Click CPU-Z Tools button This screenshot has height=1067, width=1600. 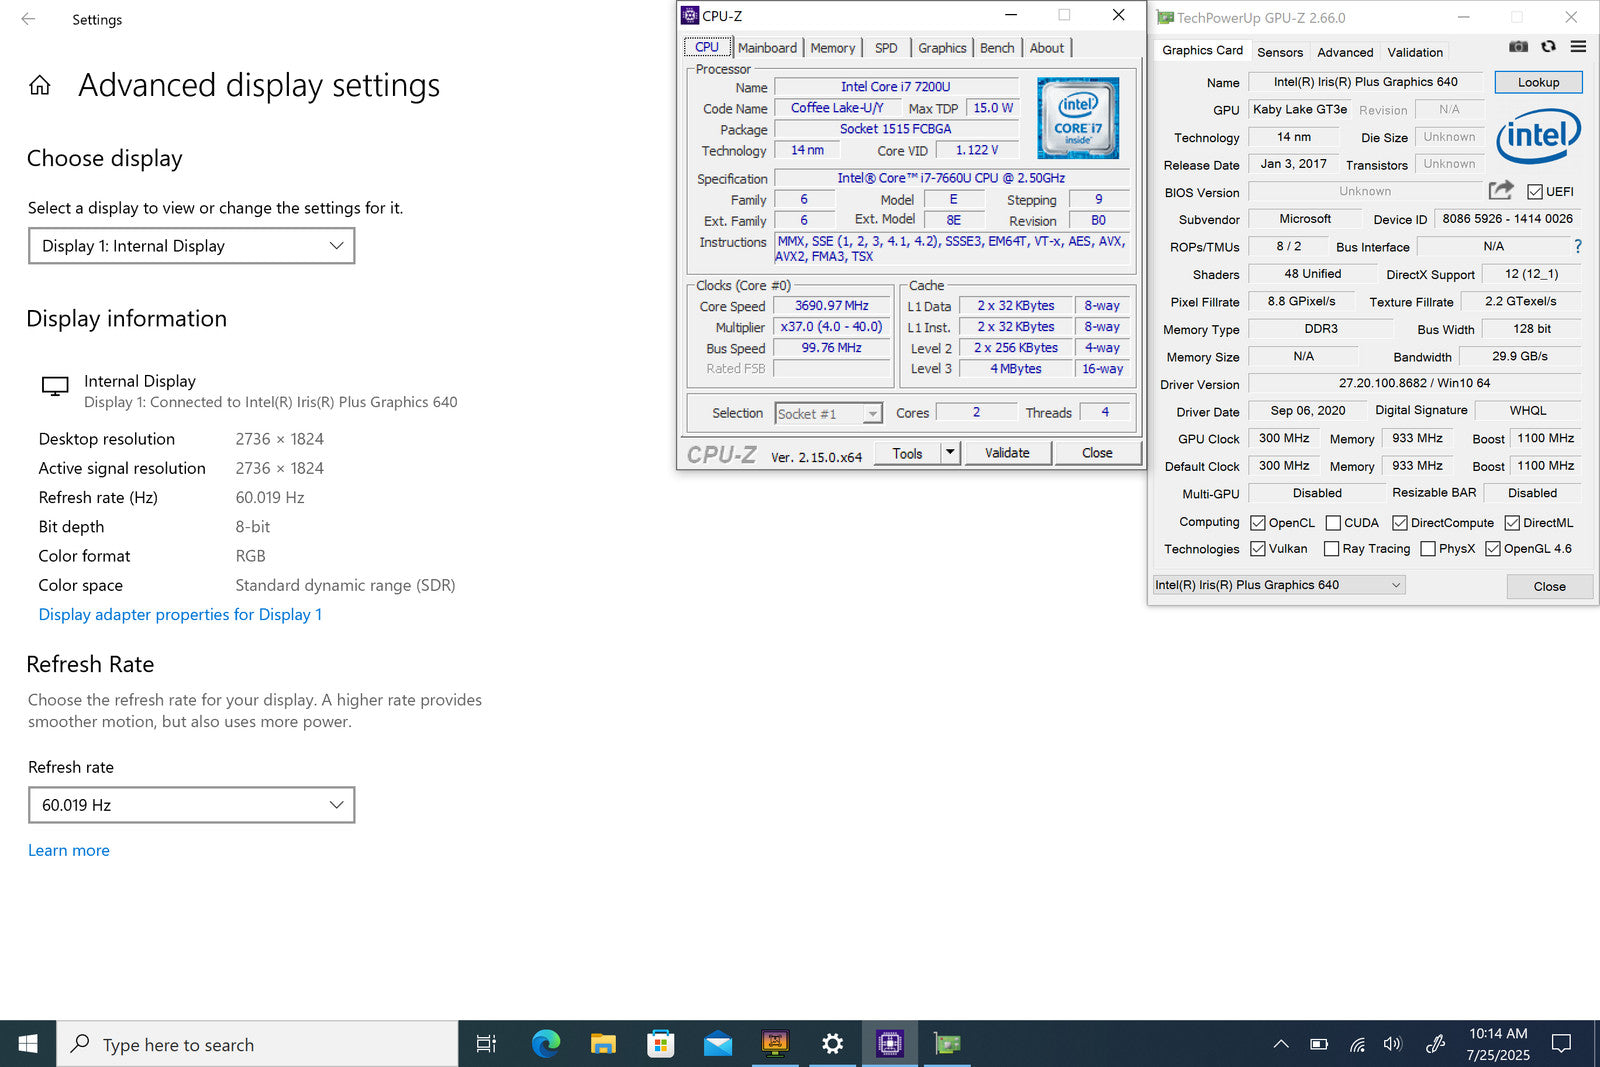click(908, 453)
